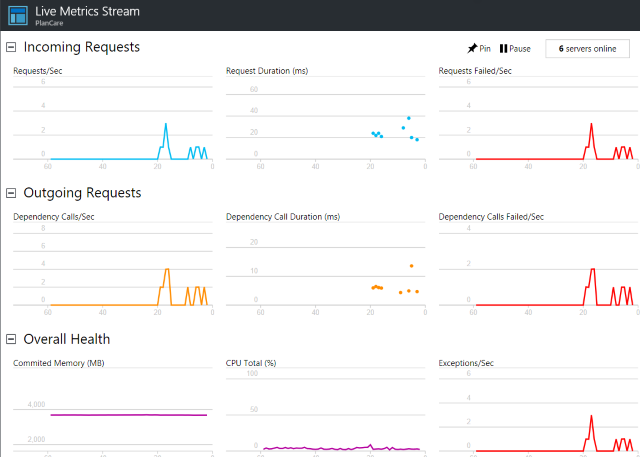Open the 6 servers online list
This screenshot has width=640, height=457.
[587, 48]
